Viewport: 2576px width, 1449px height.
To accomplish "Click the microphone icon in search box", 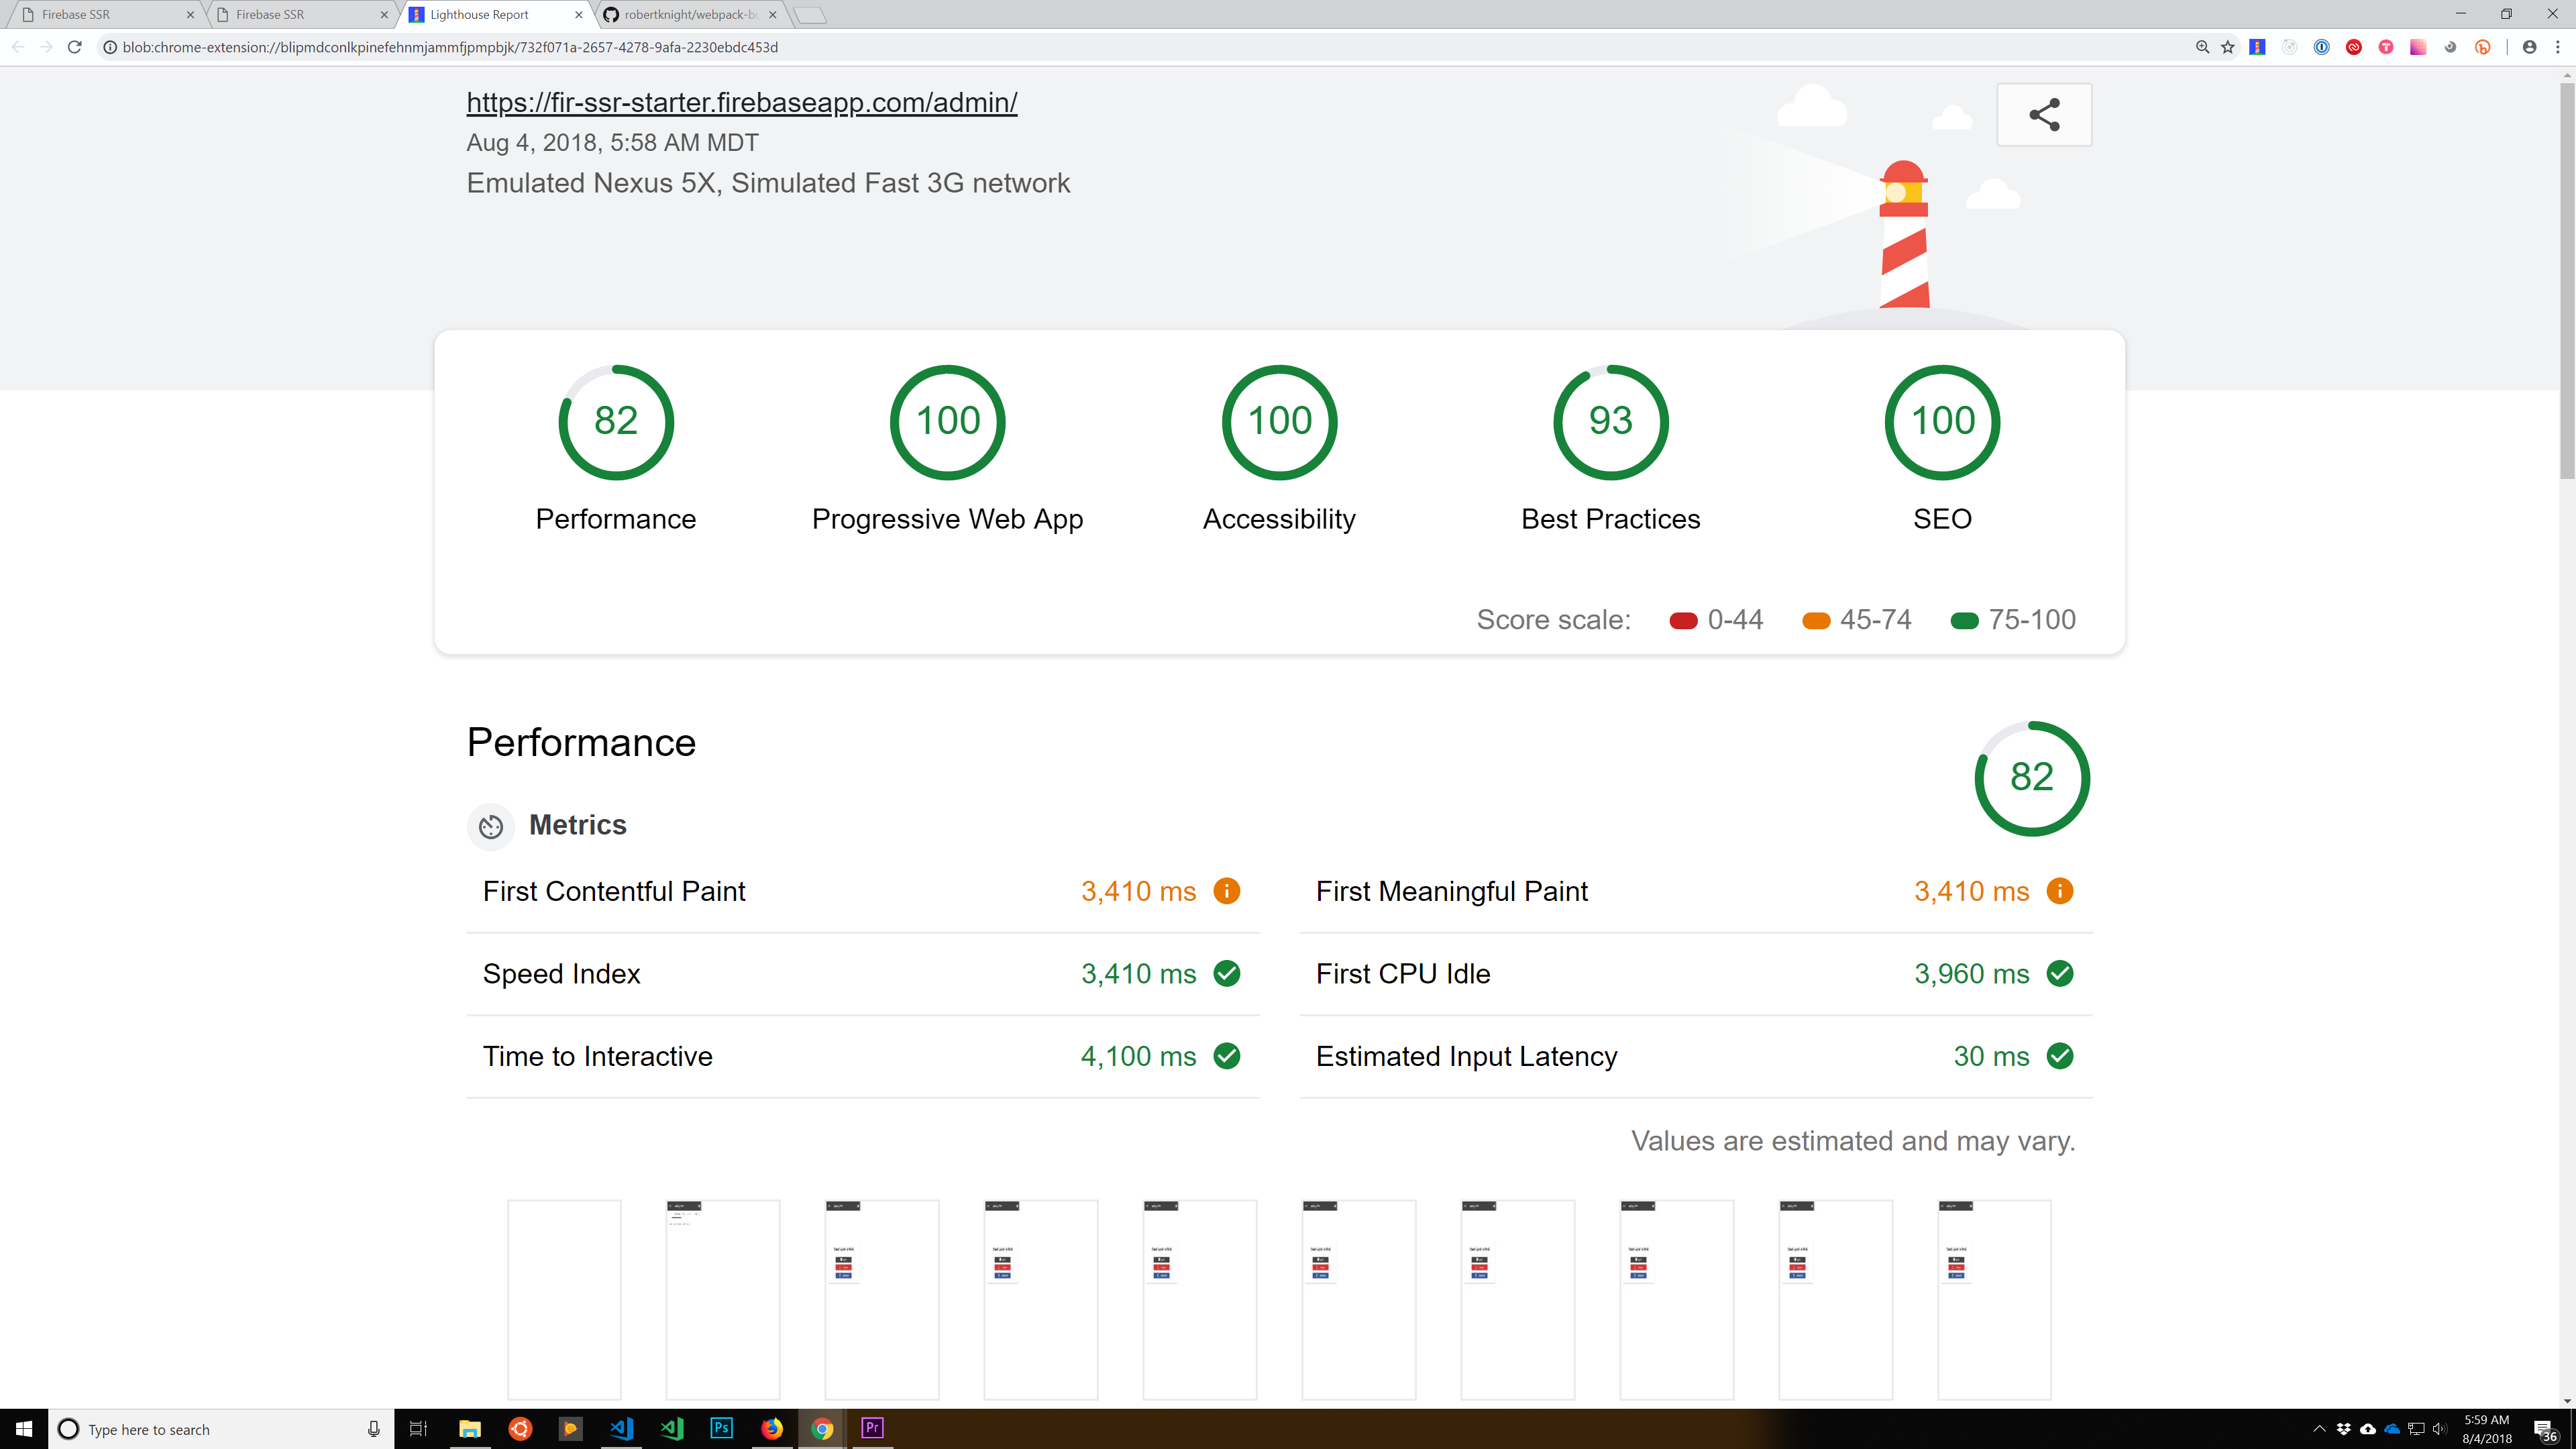I will click(374, 1428).
